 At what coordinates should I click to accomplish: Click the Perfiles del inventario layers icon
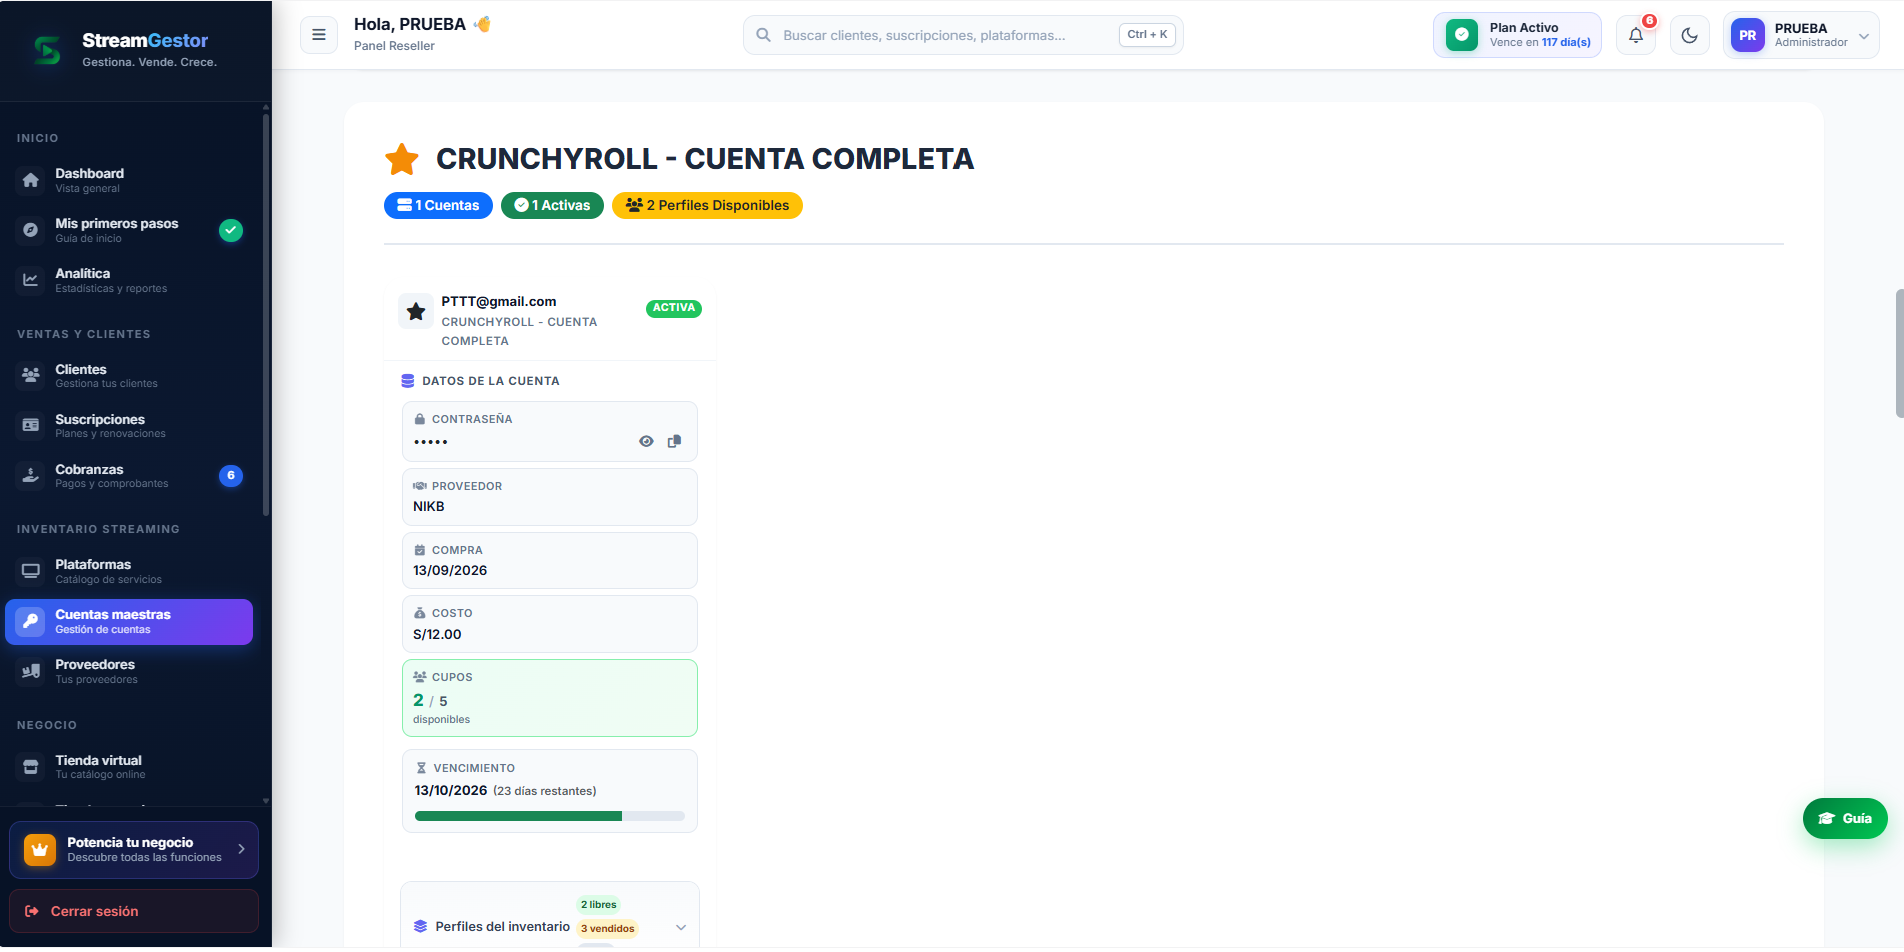[420, 926]
